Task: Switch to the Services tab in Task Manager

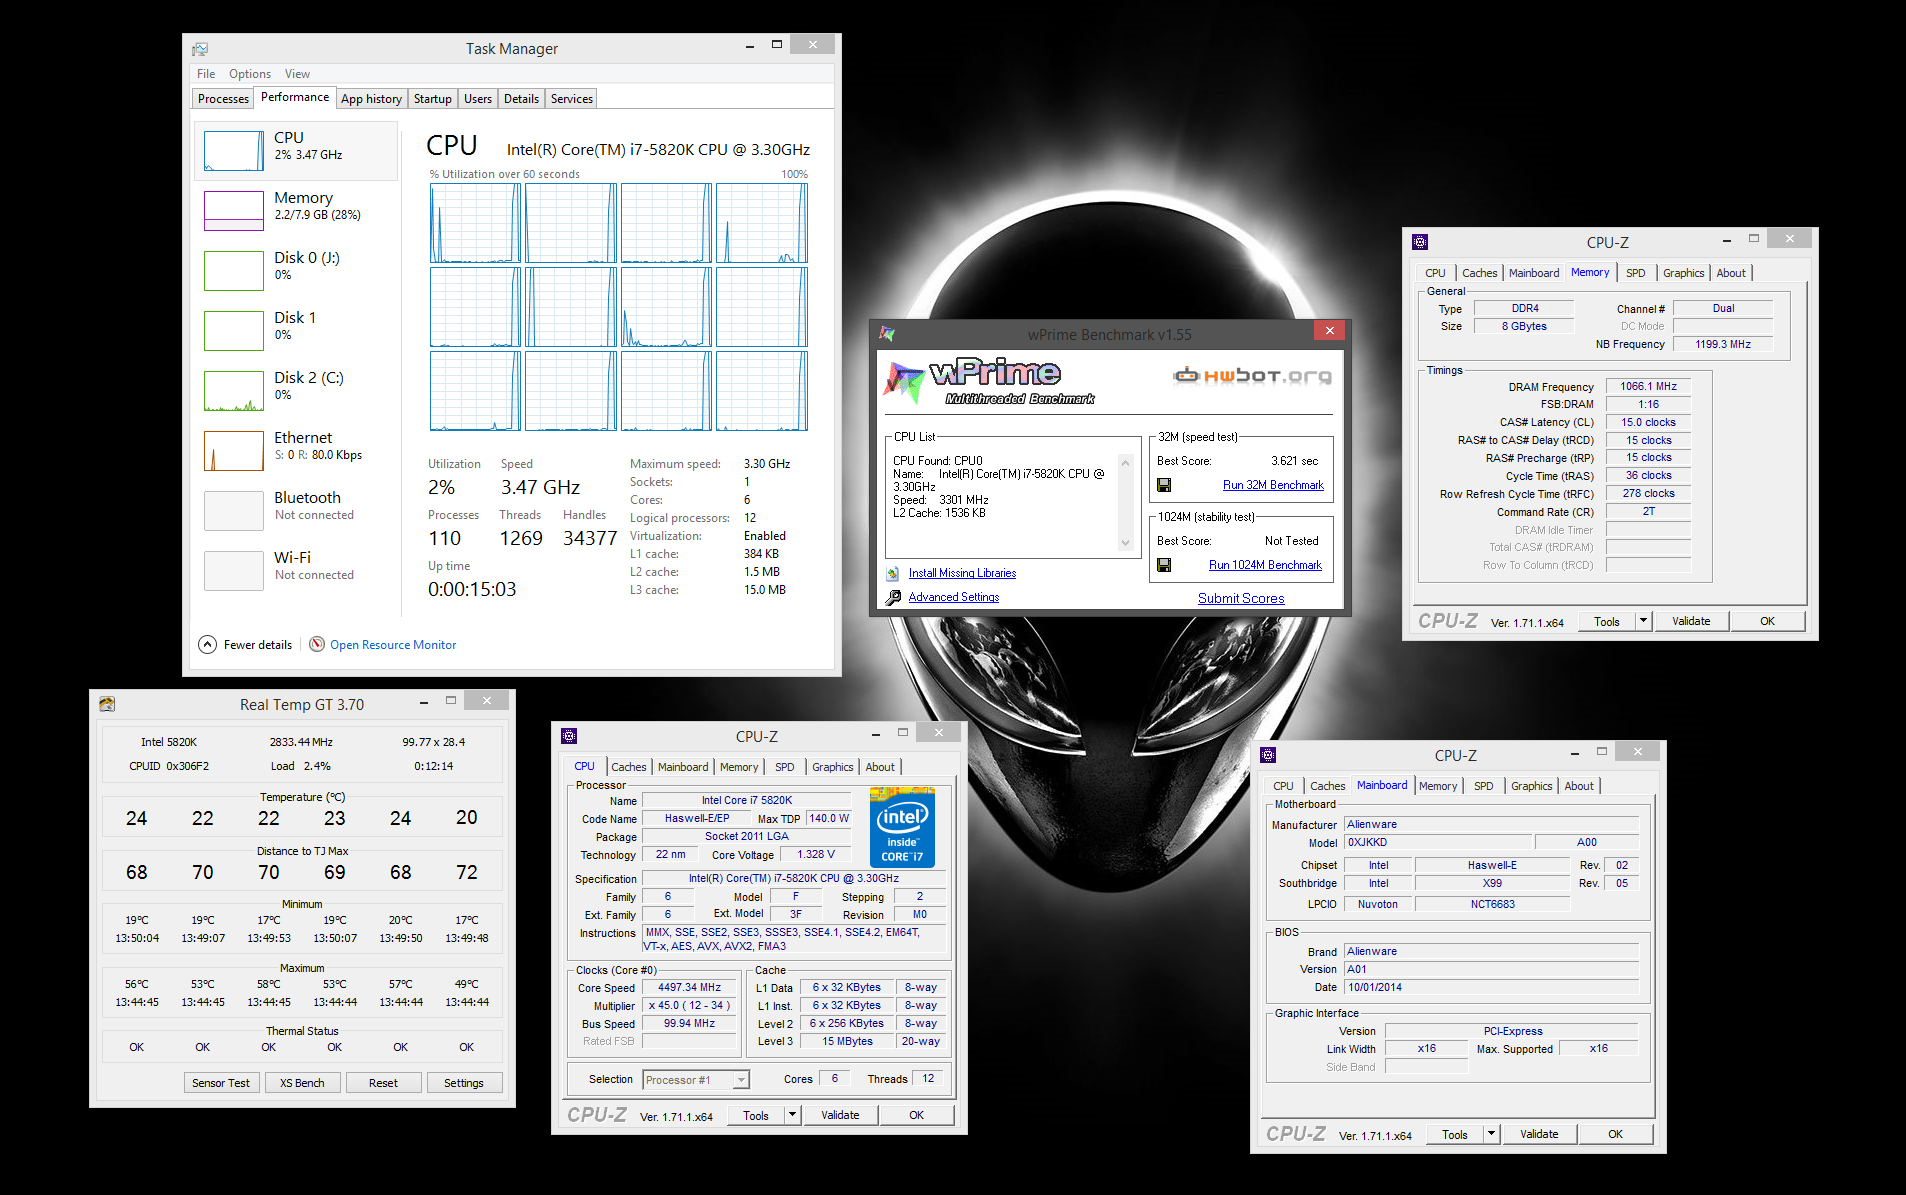Action: pos(572,99)
